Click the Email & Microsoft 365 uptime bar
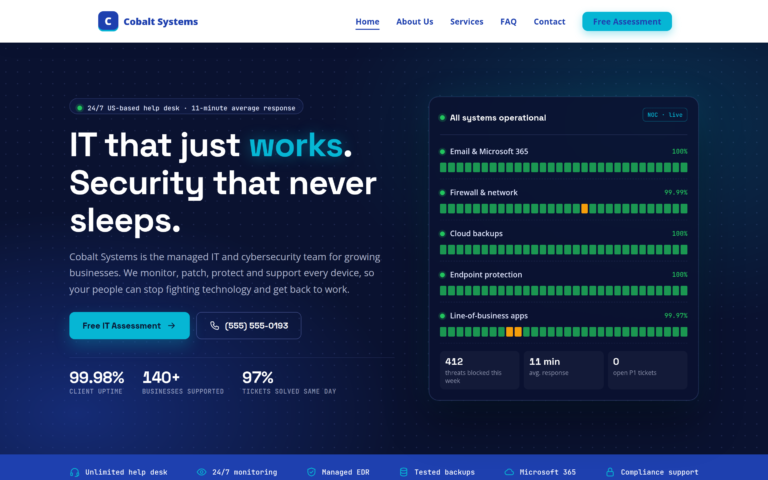The height and width of the screenshot is (480, 768). tap(563, 168)
